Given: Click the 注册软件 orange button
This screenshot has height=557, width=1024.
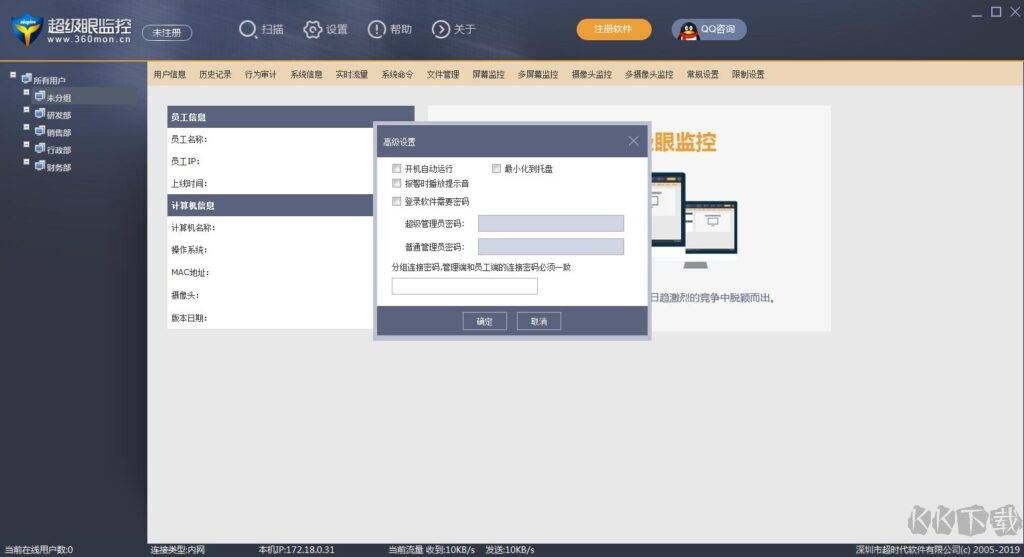Looking at the screenshot, I should pos(613,29).
